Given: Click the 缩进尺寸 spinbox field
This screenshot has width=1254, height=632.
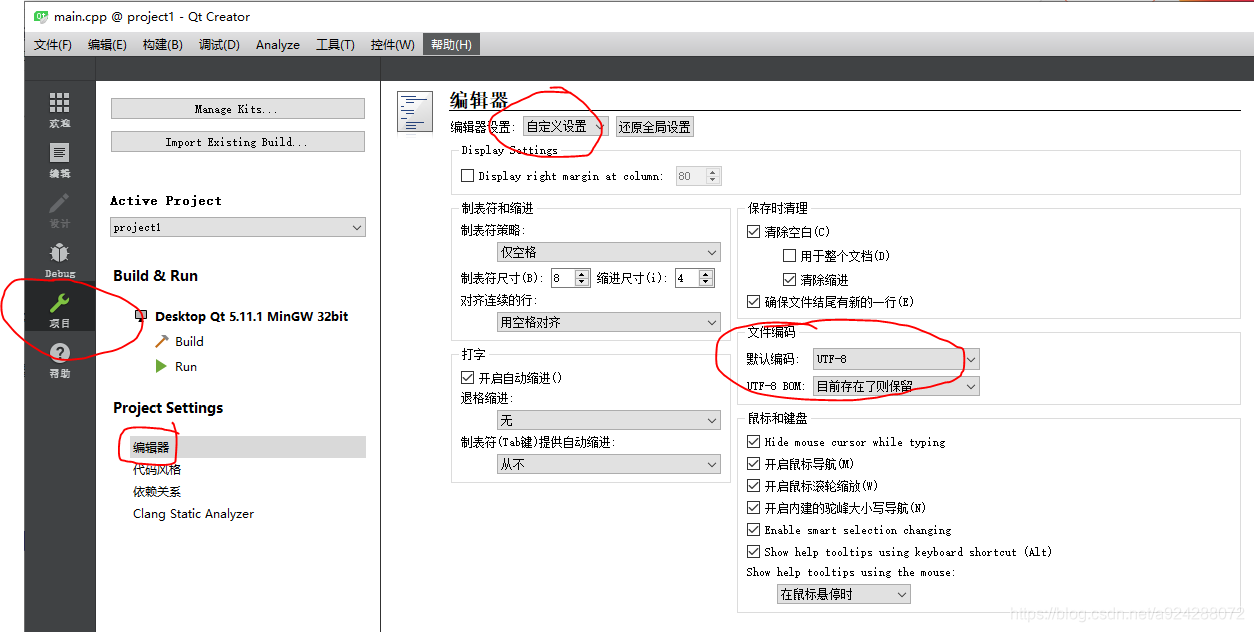Looking at the screenshot, I should coord(694,279).
